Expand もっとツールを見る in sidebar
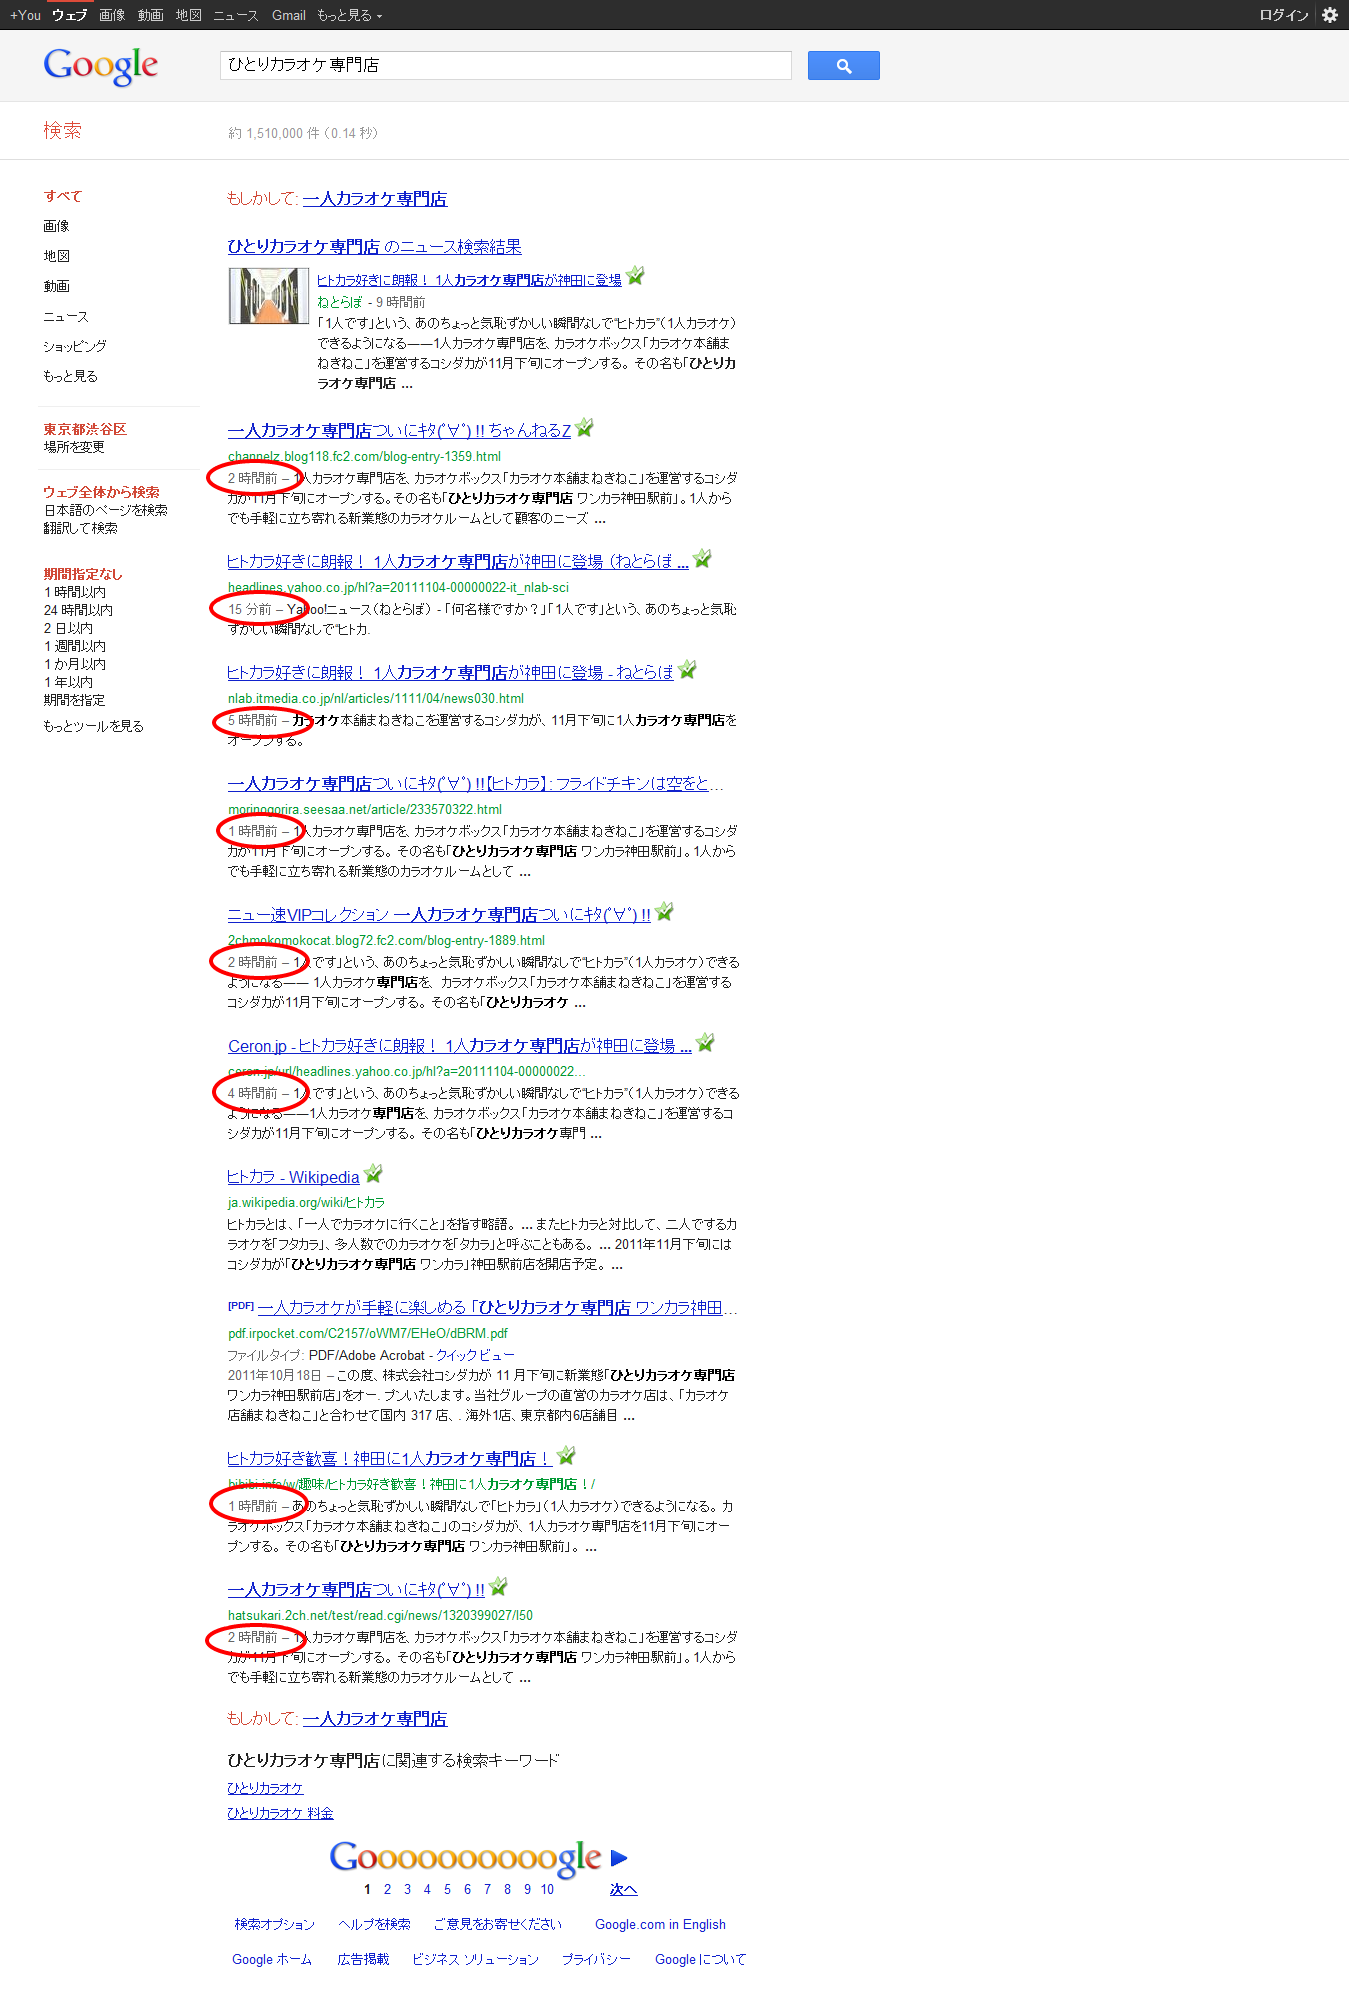This screenshot has height=2005, width=1349. [x=93, y=726]
